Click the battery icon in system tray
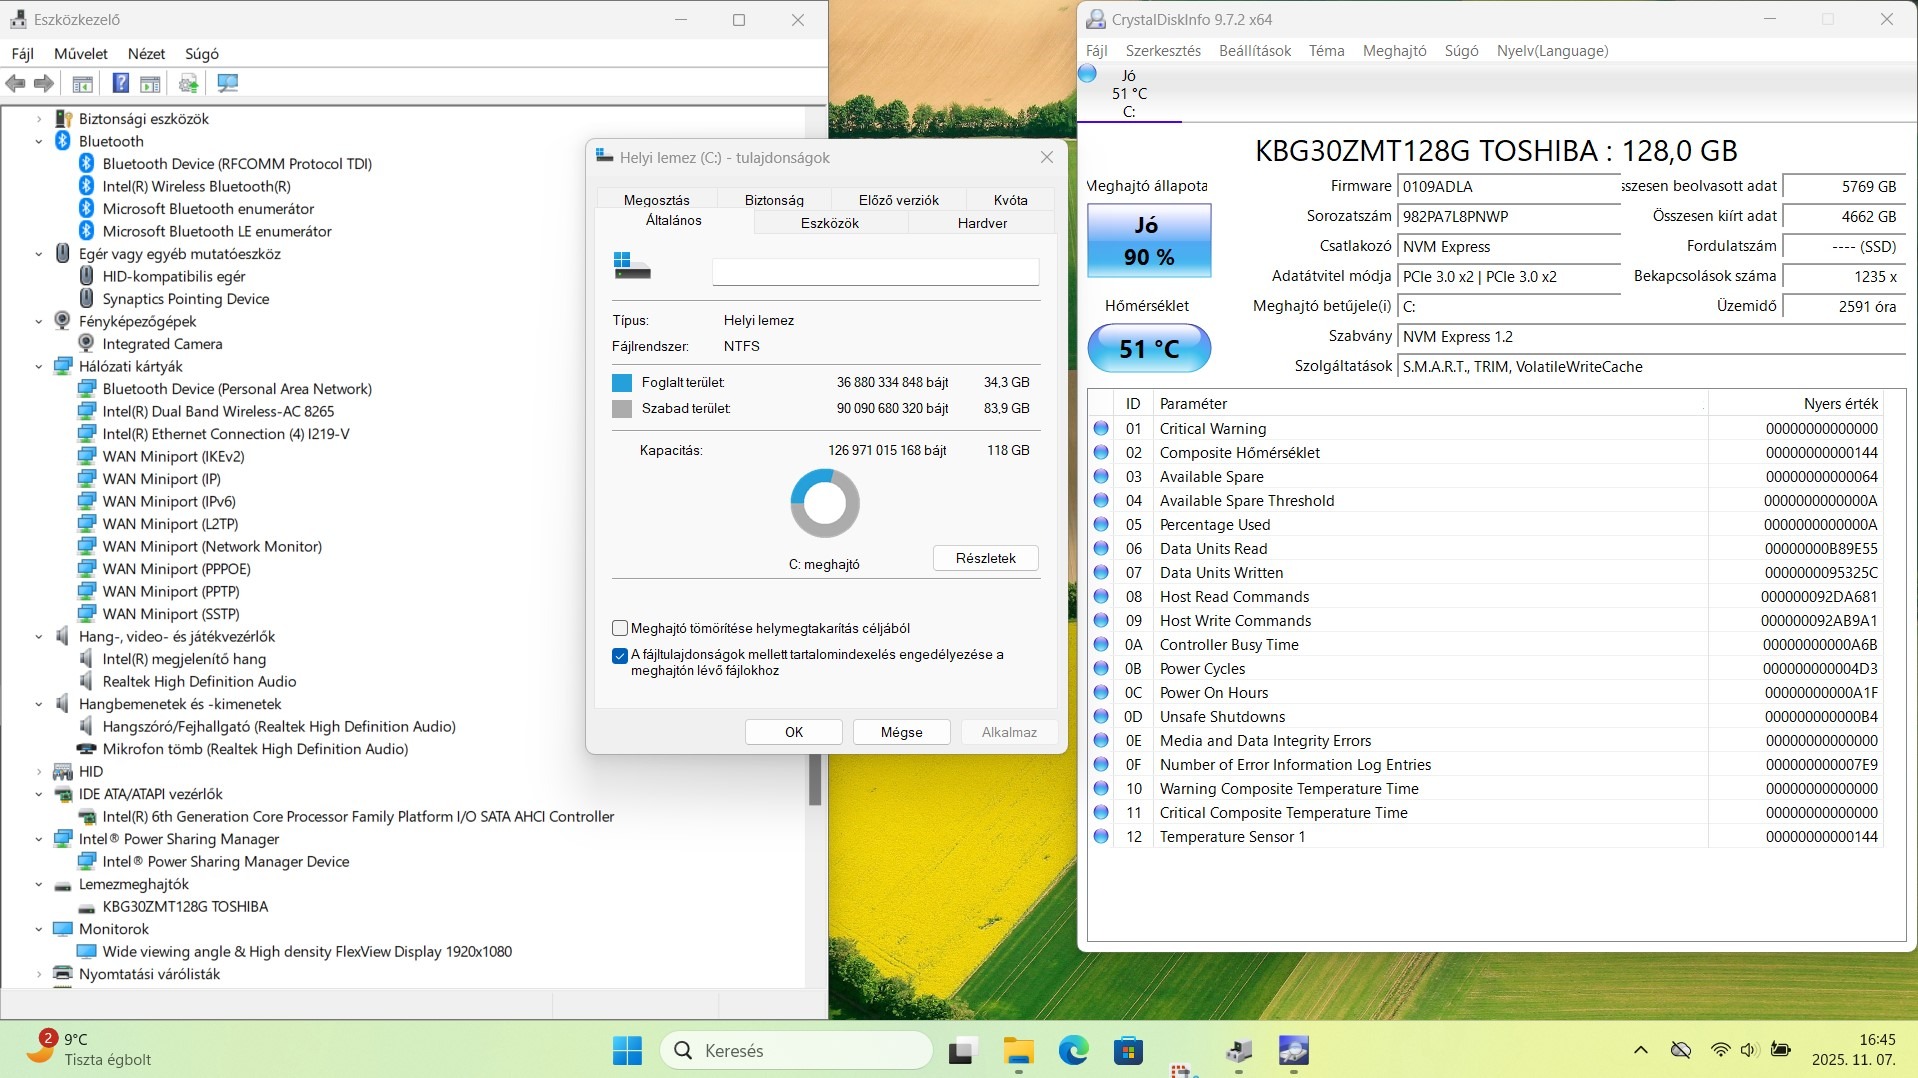The width and height of the screenshot is (1918, 1078). [1780, 1050]
